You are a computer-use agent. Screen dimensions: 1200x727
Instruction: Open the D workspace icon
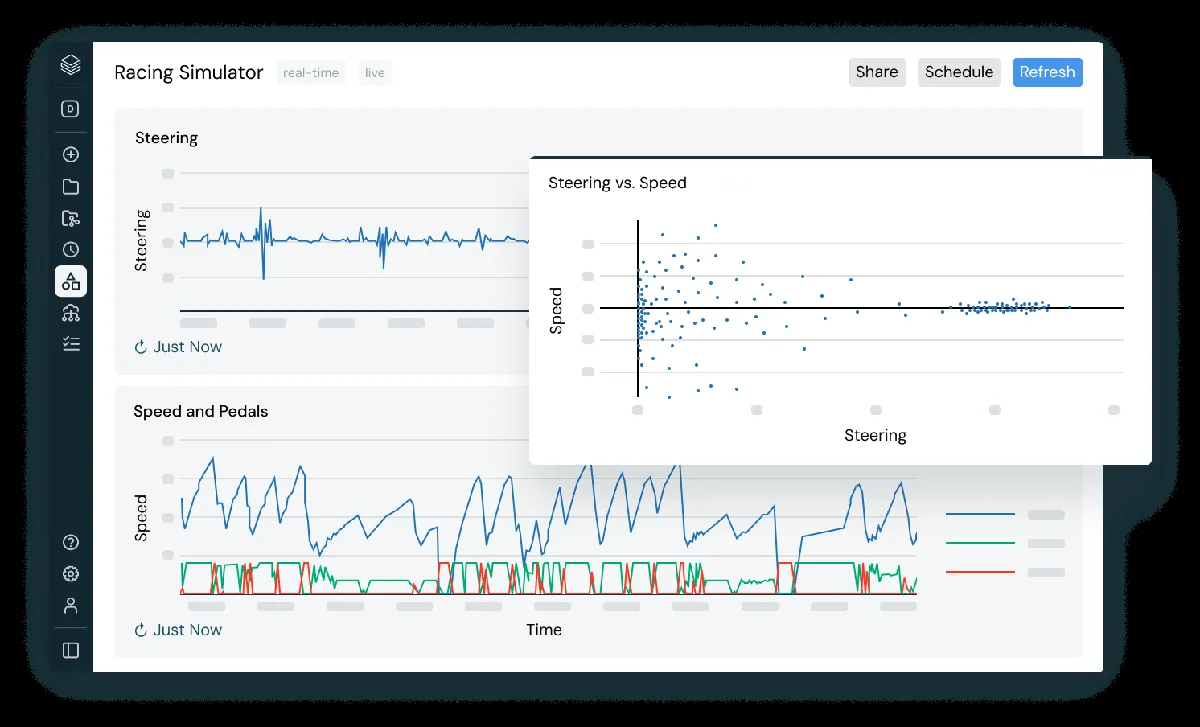click(x=70, y=110)
